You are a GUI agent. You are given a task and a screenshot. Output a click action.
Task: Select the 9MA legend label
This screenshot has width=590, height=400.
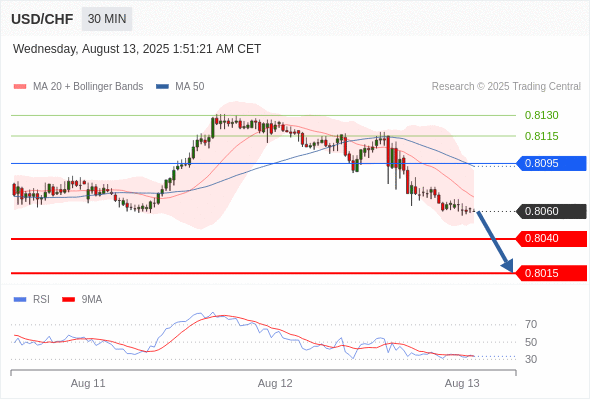[92, 300]
